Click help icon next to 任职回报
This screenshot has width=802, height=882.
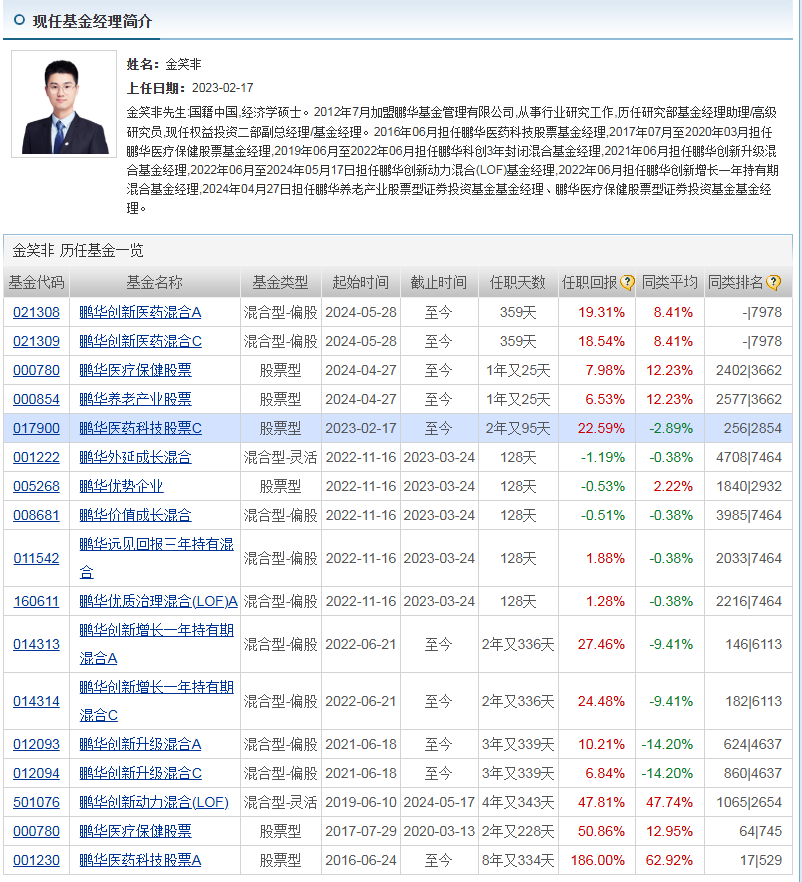tap(628, 282)
